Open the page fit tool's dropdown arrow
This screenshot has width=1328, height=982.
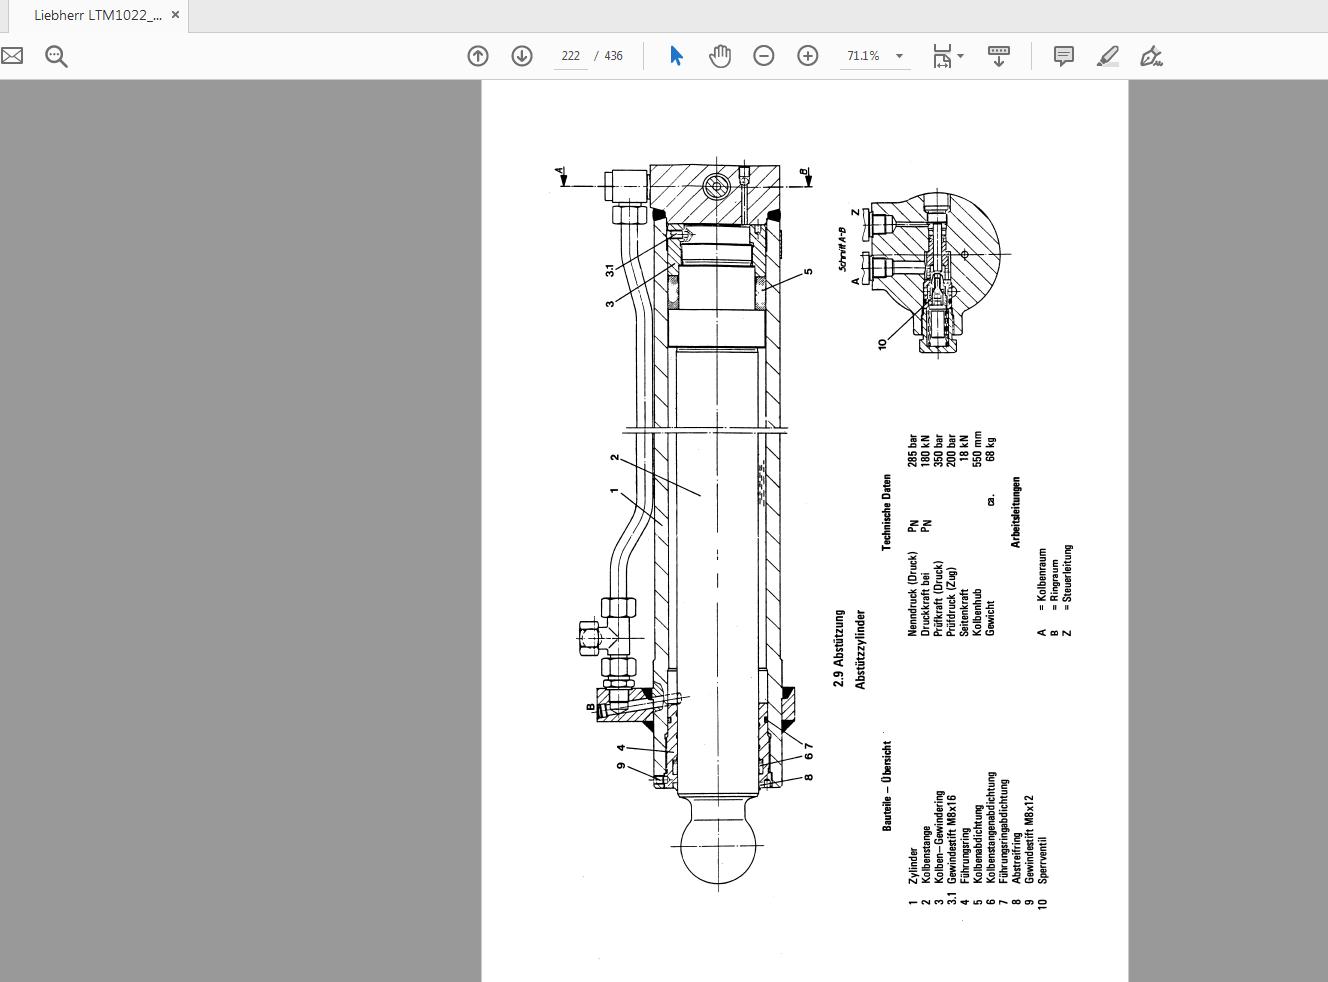coord(958,56)
